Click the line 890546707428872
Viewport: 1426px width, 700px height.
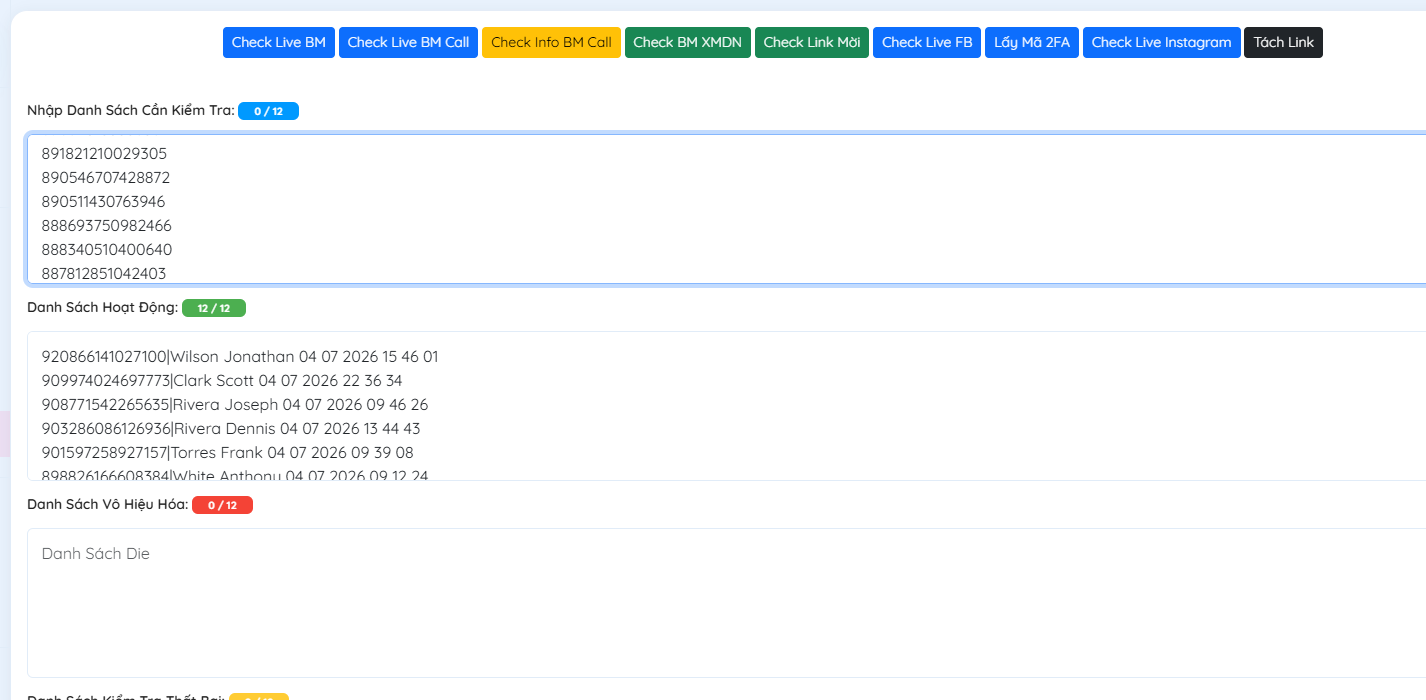(105, 178)
